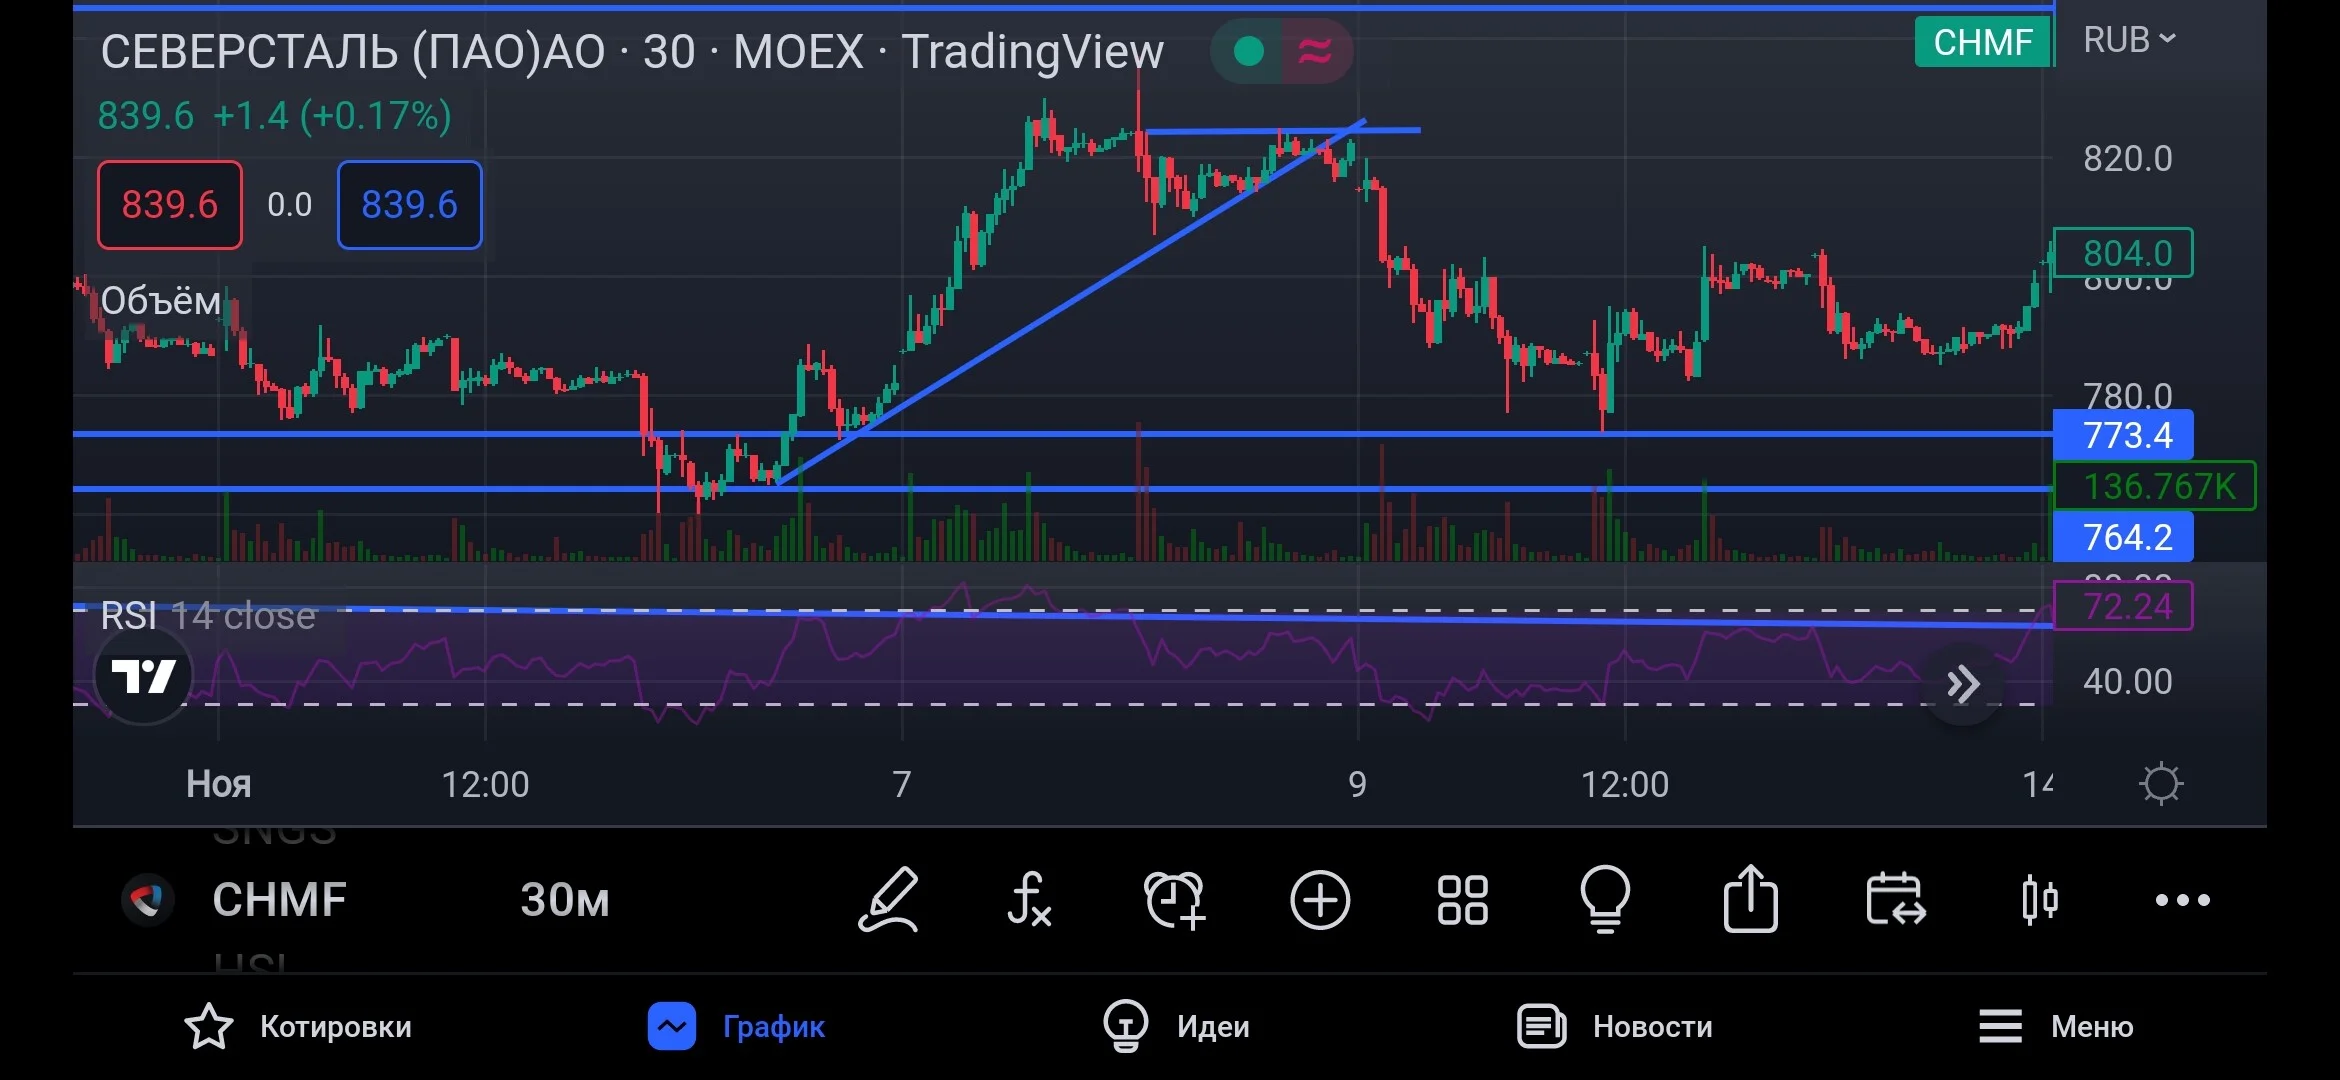Image resolution: width=2340 pixels, height=1080 pixels.
Task: Open the indicators fx menu
Action: [x=1029, y=900]
